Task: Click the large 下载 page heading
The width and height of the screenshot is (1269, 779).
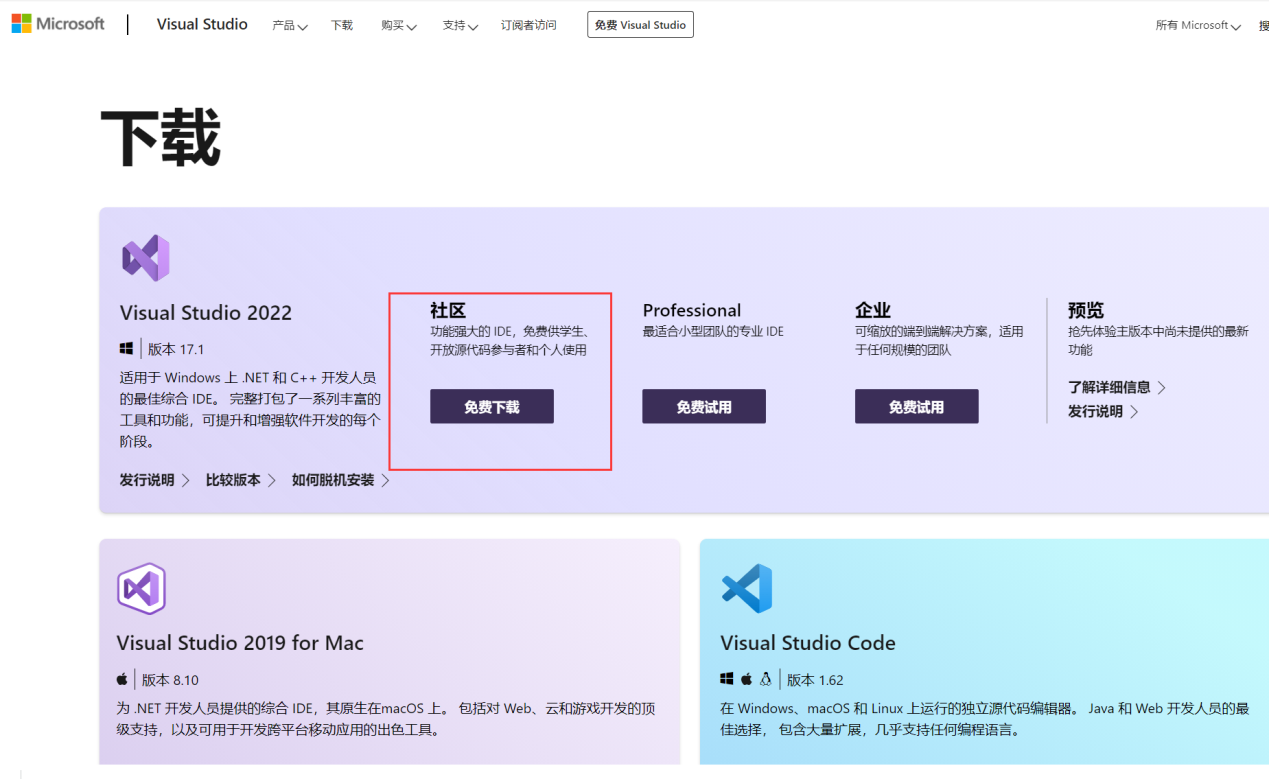Action: click(161, 138)
